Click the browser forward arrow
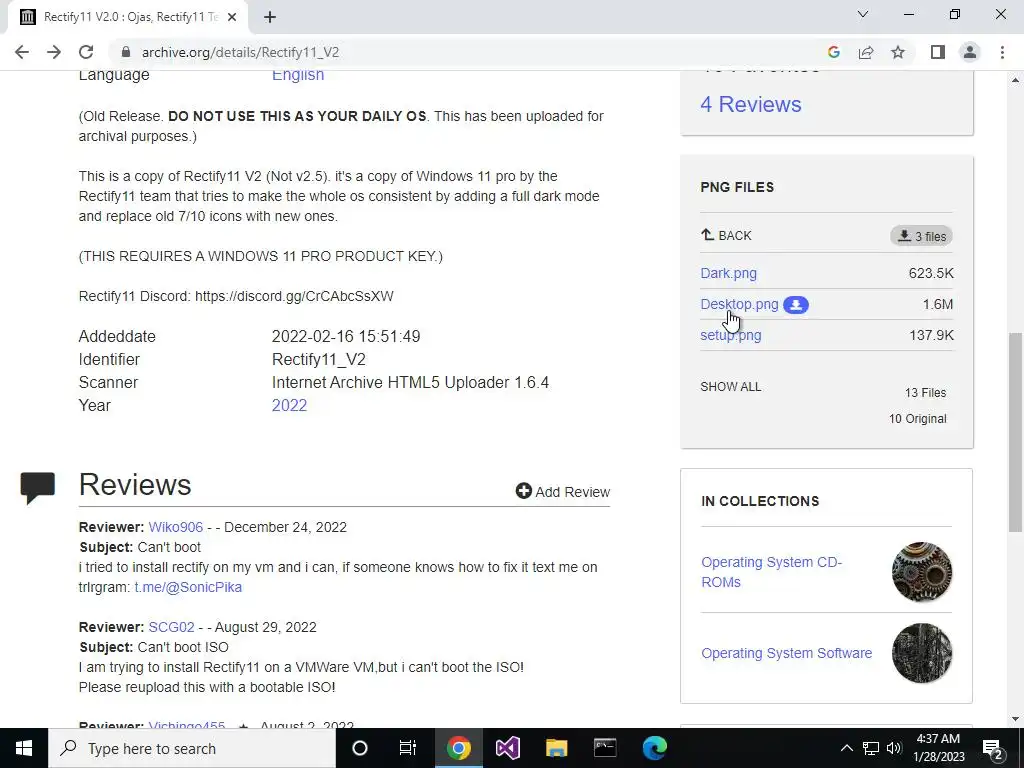Screen dimensions: 1024x768 pos(54,52)
